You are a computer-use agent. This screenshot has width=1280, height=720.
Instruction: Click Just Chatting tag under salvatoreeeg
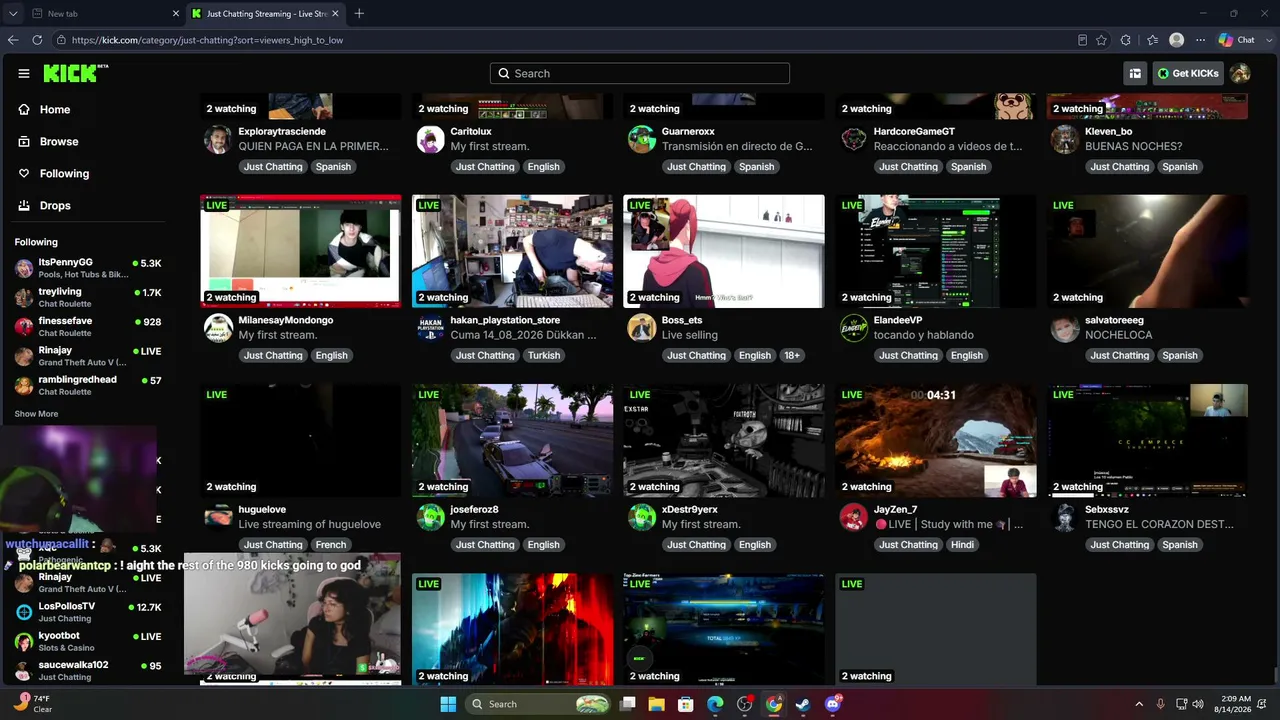[x=1119, y=356]
